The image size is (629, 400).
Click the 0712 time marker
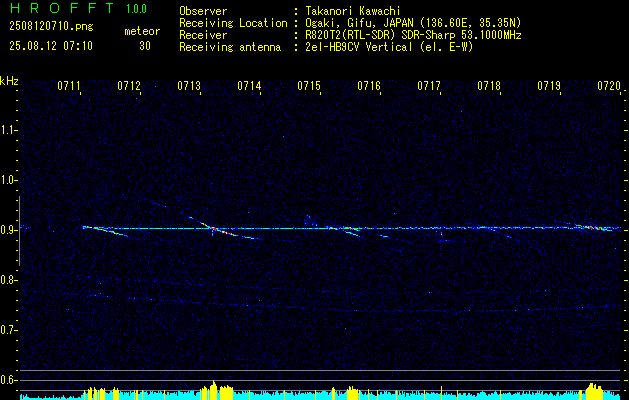tap(129, 85)
